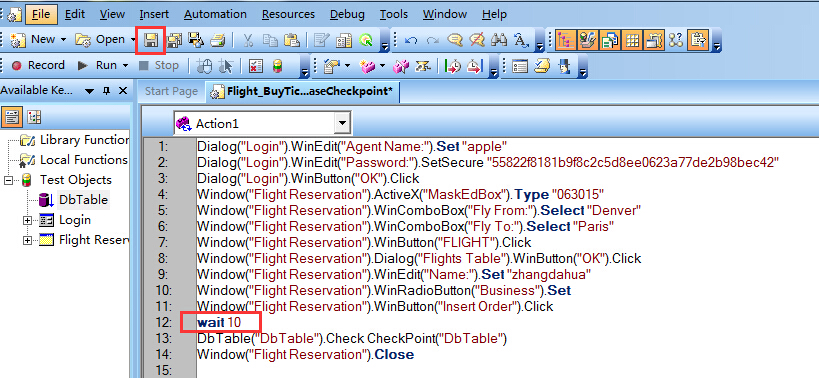Click the Check Syntax scroll icon
Viewport: 819px width, 378px height.
(542, 66)
